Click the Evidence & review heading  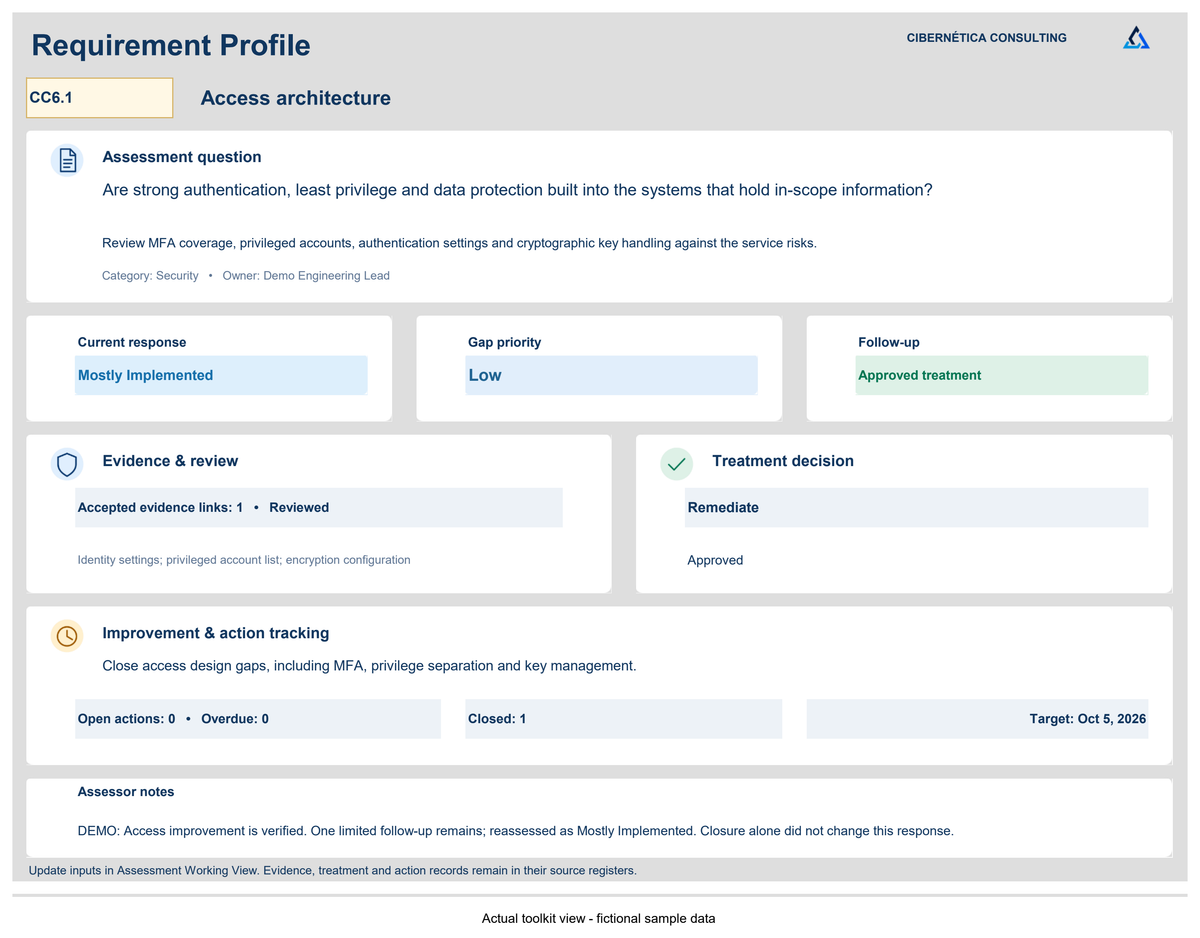coord(170,461)
